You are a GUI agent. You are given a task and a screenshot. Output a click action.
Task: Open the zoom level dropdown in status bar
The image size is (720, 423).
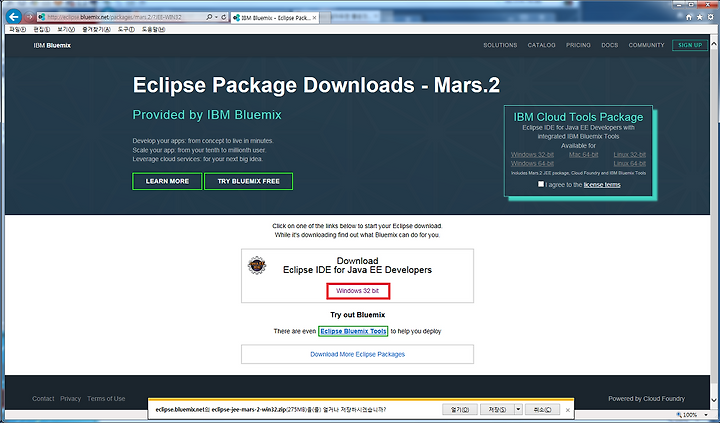pos(706,415)
